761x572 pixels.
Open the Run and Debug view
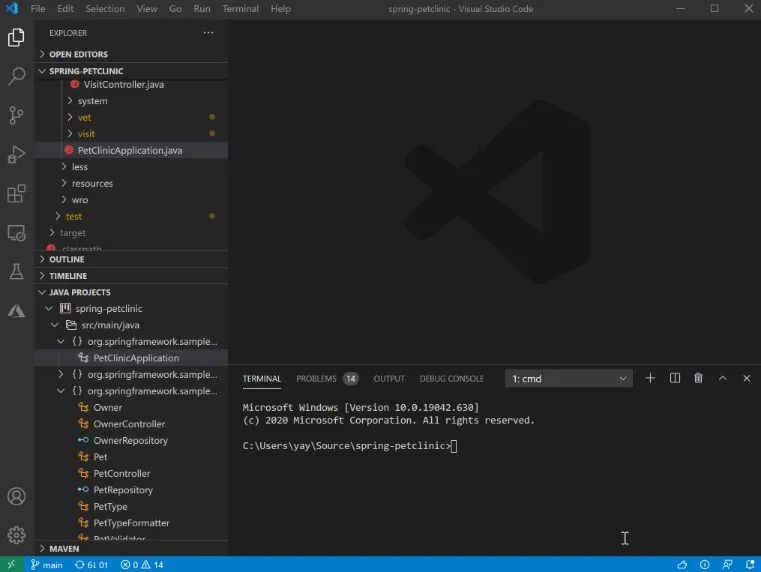(x=17, y=155)
